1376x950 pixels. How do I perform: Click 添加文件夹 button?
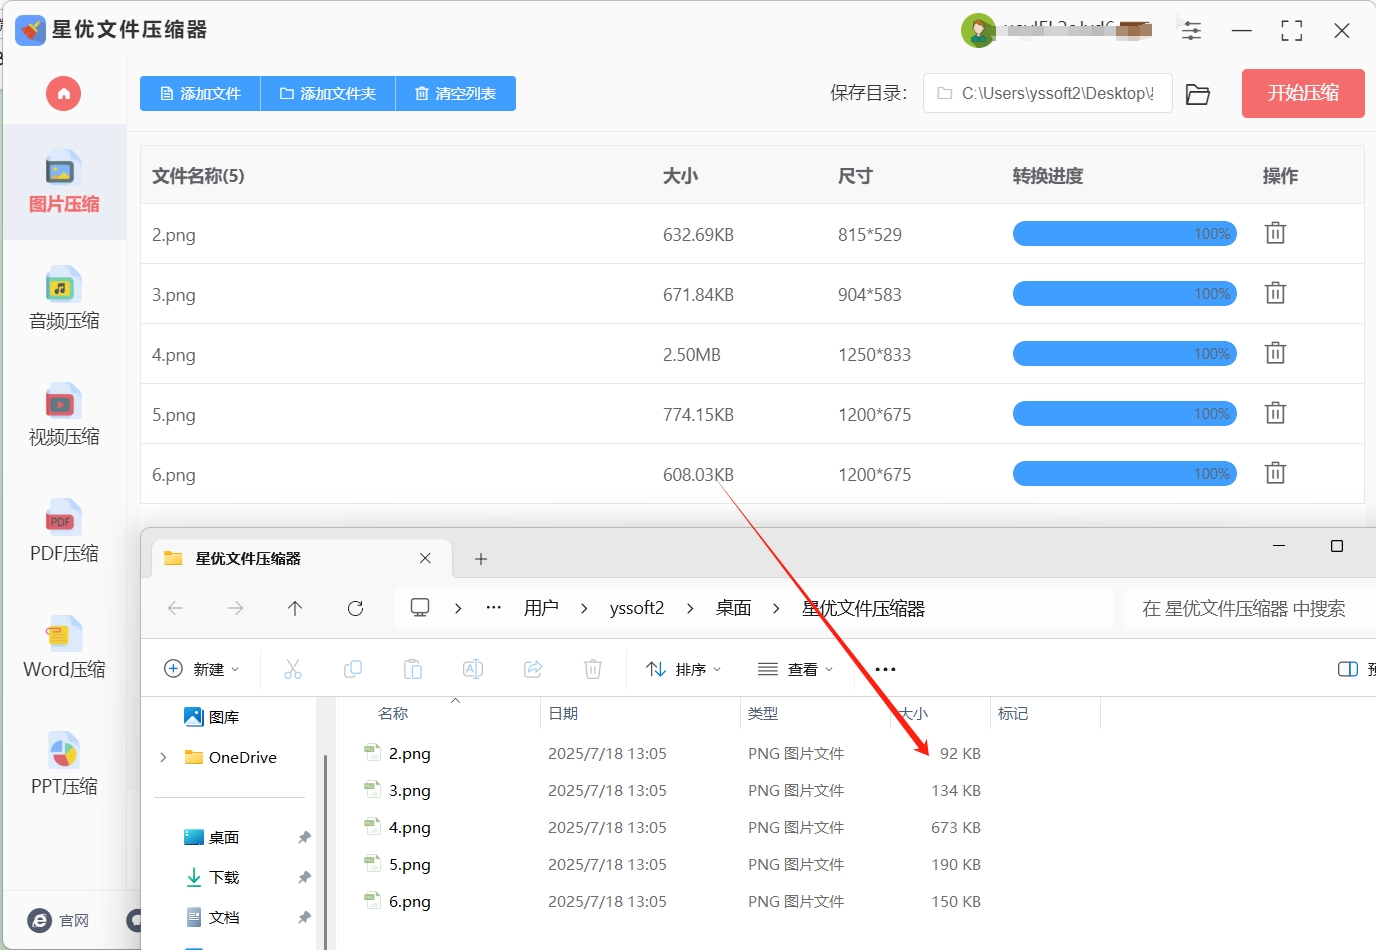[x=328, y=93]
